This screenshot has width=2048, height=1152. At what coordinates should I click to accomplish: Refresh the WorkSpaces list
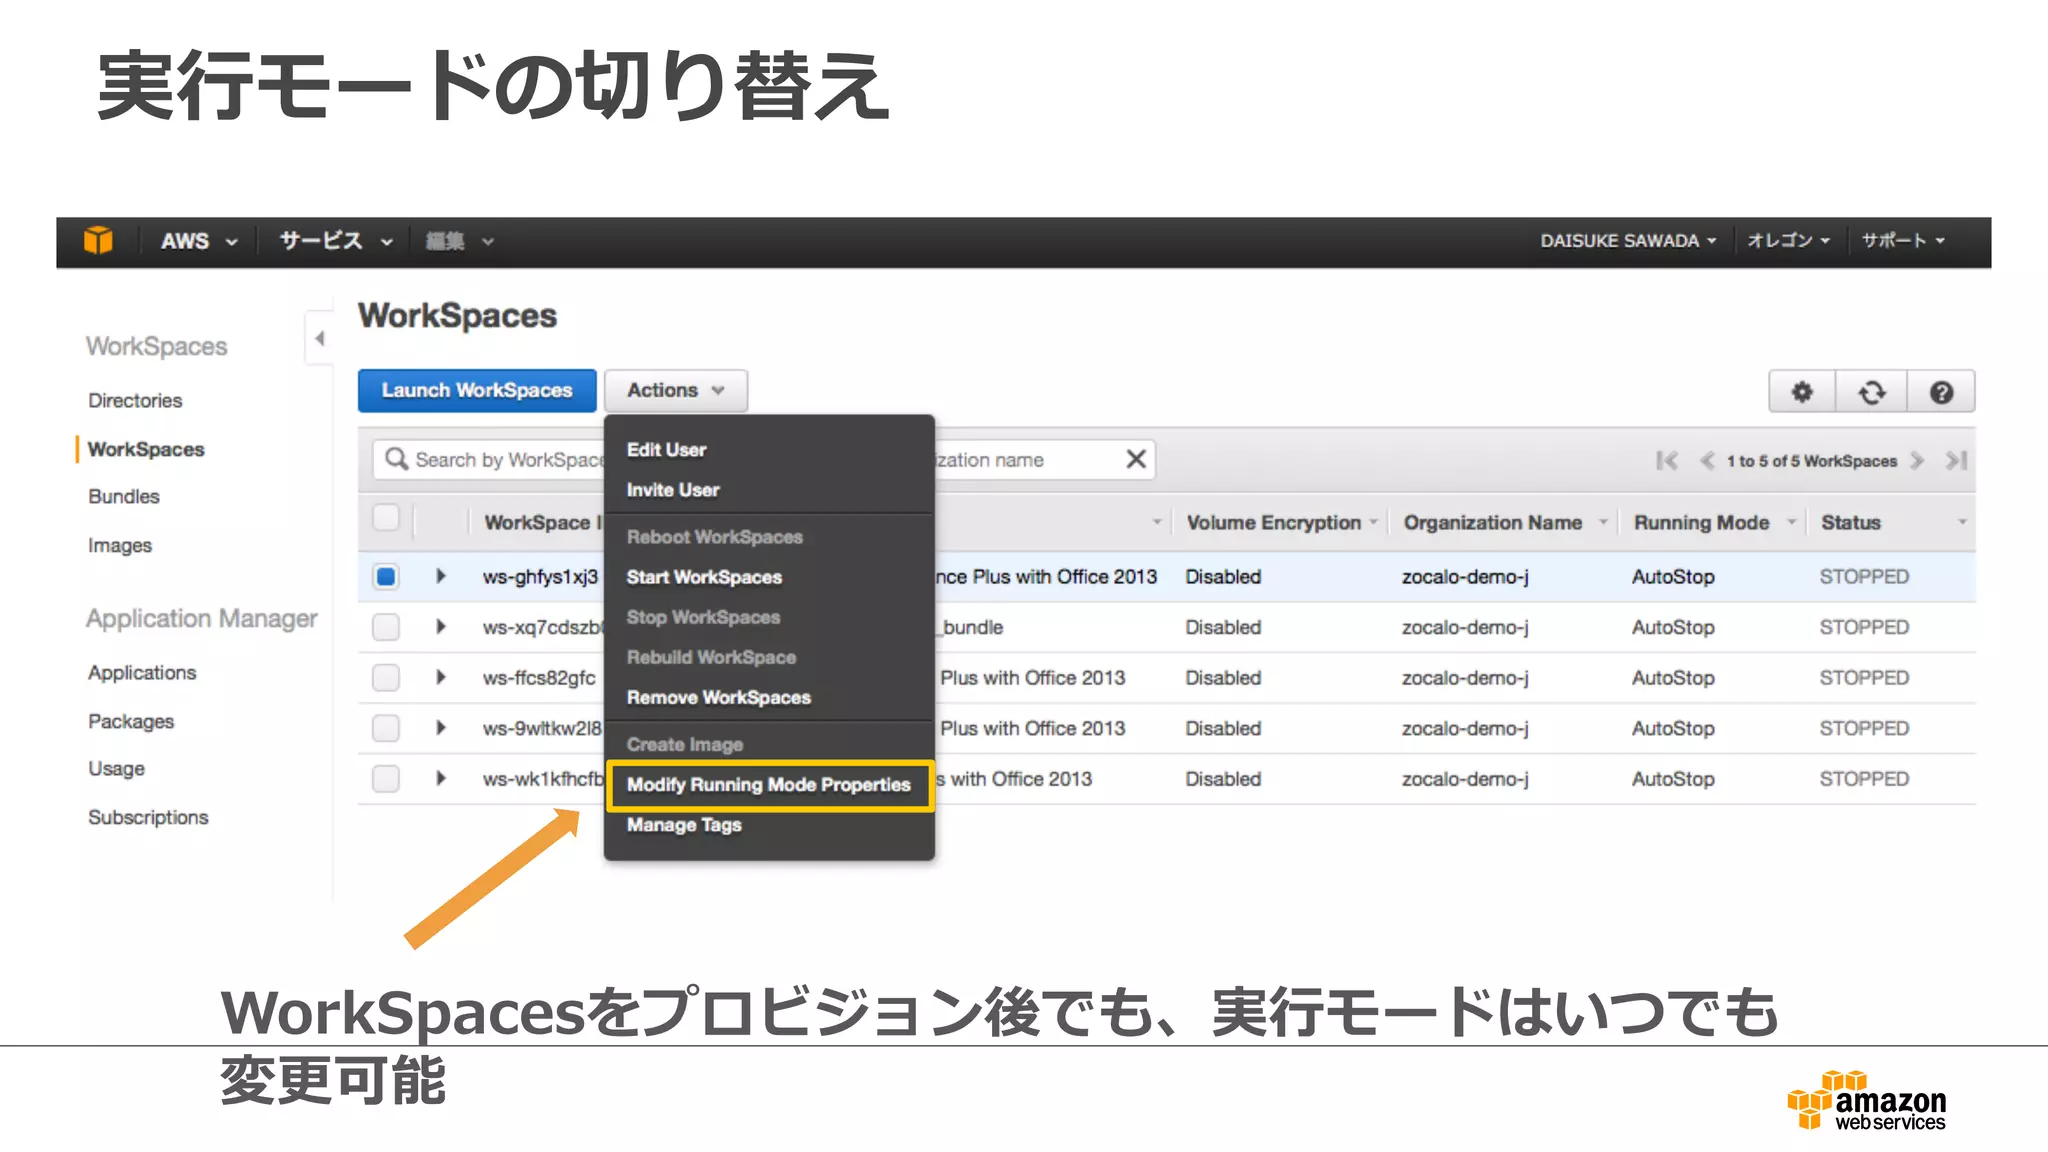tap(1871, 392)
